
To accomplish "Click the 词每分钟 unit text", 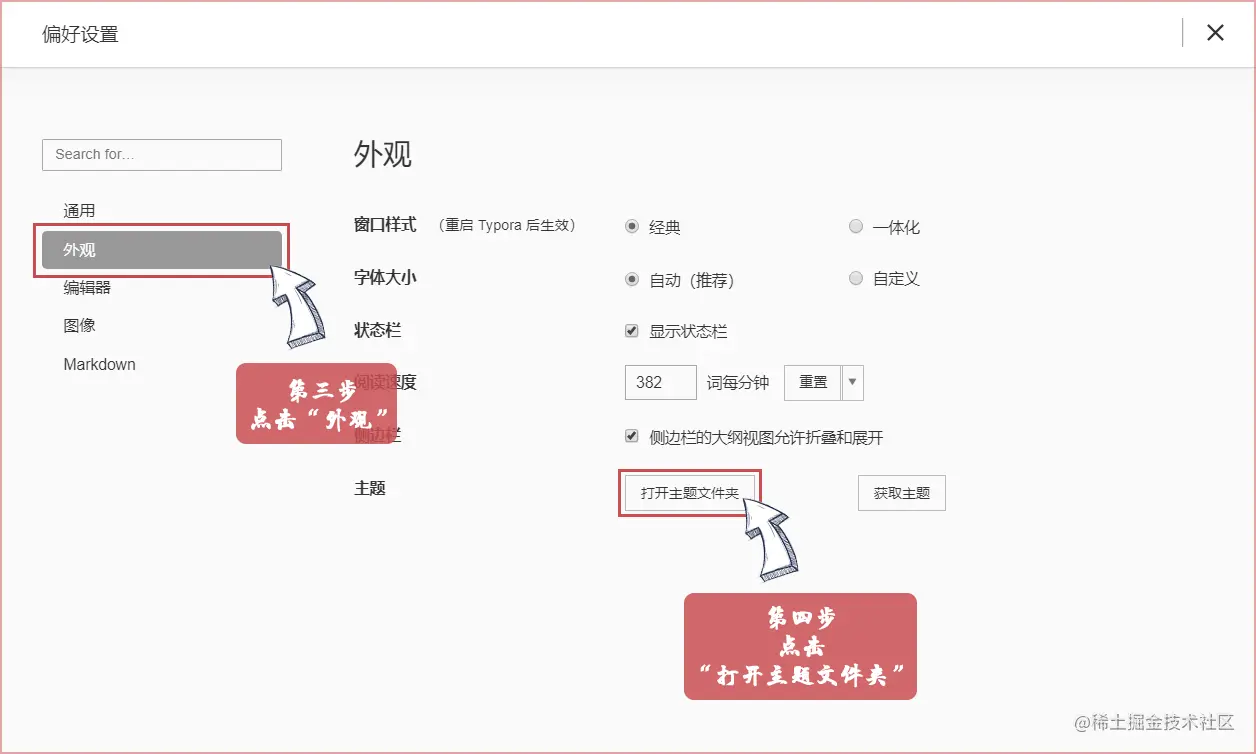I will pyautogui.click(x=738, y=383).
